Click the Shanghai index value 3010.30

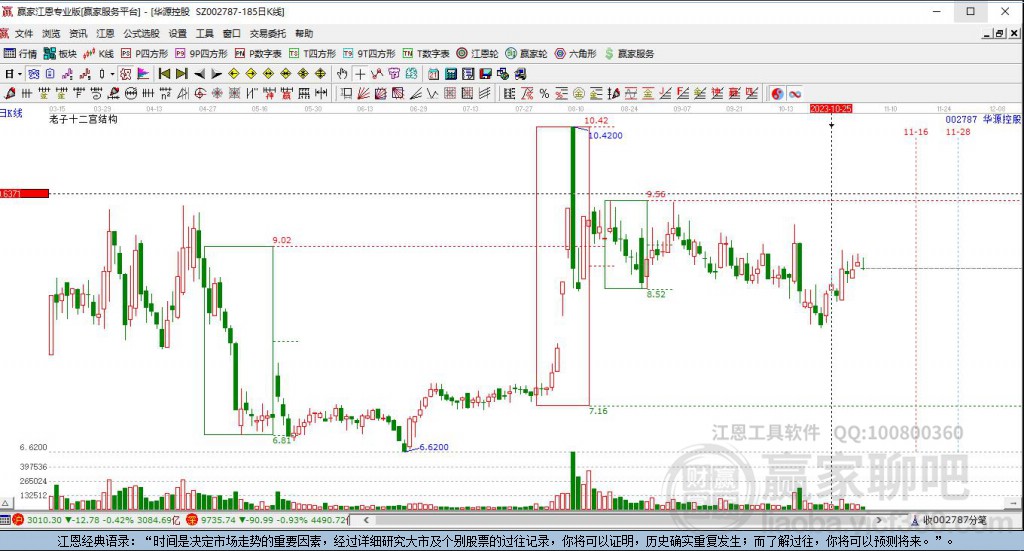click(44, 520)
